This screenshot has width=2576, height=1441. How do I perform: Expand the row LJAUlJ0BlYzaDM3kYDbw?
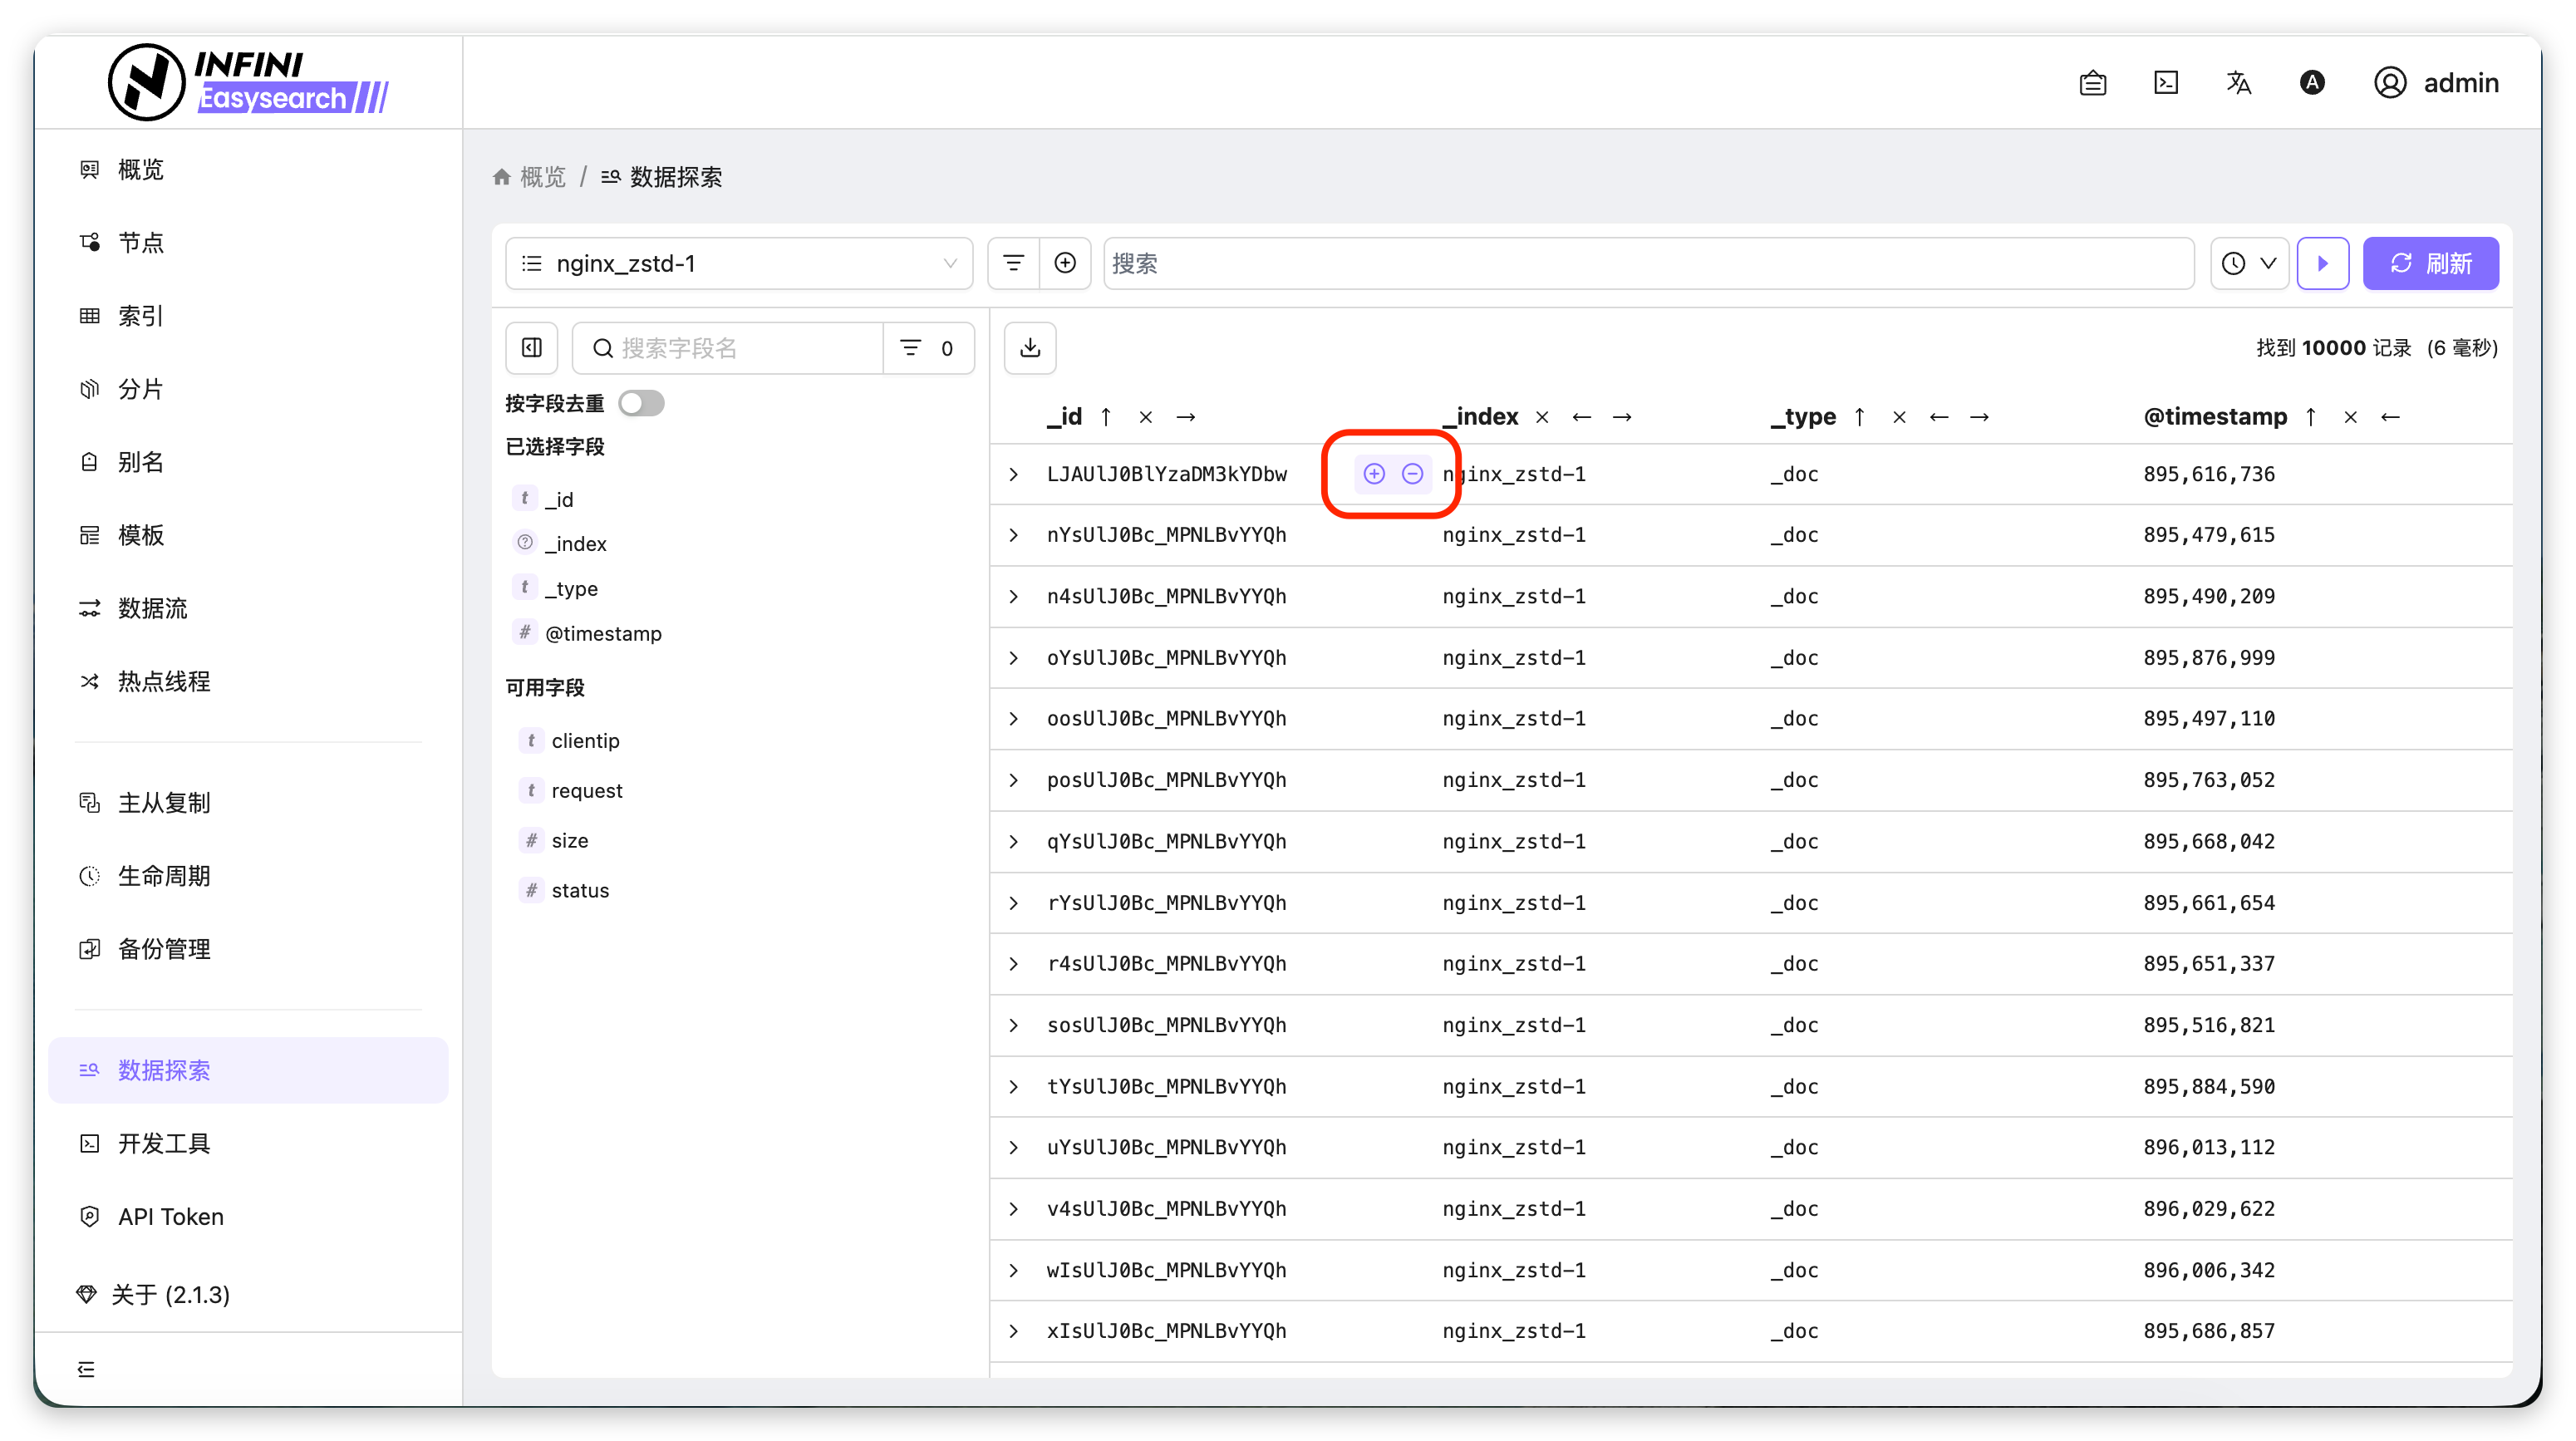tap(1013, 474)
